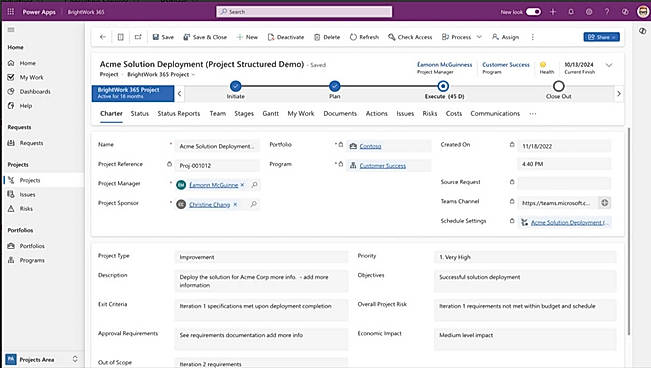The height and width of the screenshot is (368, 651).
Task: Go back with the arrow icon
Action: pos(103,37)
